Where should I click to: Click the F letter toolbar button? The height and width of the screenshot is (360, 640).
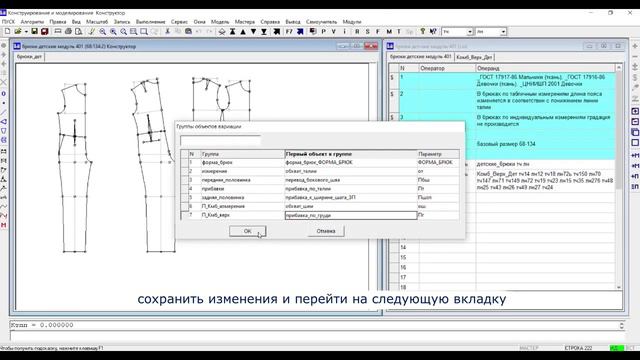(378, 31)
